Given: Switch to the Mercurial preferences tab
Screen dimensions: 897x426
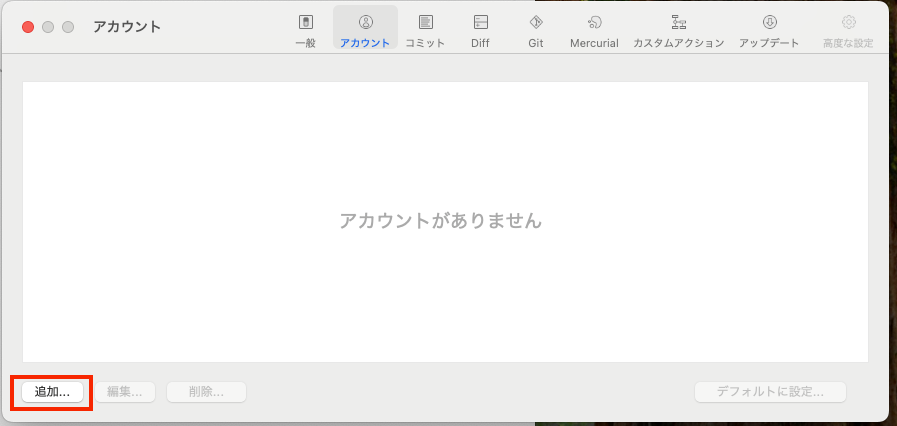Looking at the screenshot, I should (594, 30).
